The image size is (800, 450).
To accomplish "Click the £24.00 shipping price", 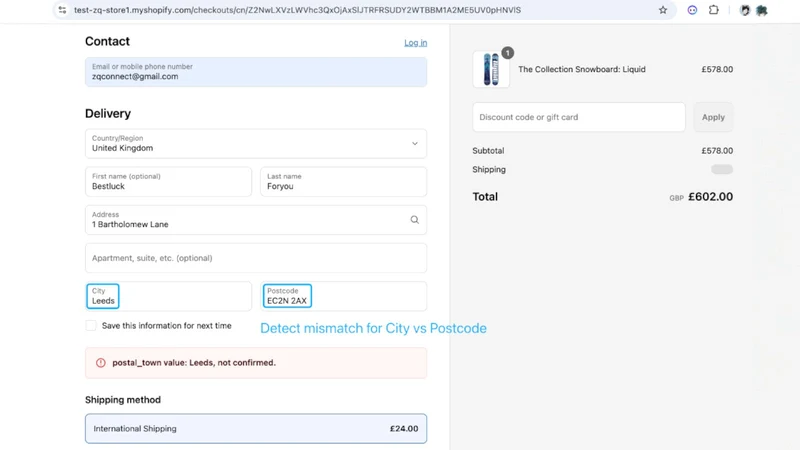I will [x=404, y=429].
